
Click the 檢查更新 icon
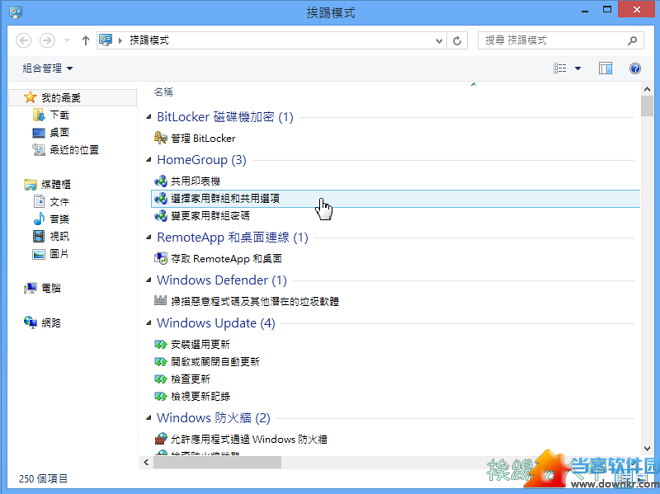pyautogui.click(x=160, y=379)
